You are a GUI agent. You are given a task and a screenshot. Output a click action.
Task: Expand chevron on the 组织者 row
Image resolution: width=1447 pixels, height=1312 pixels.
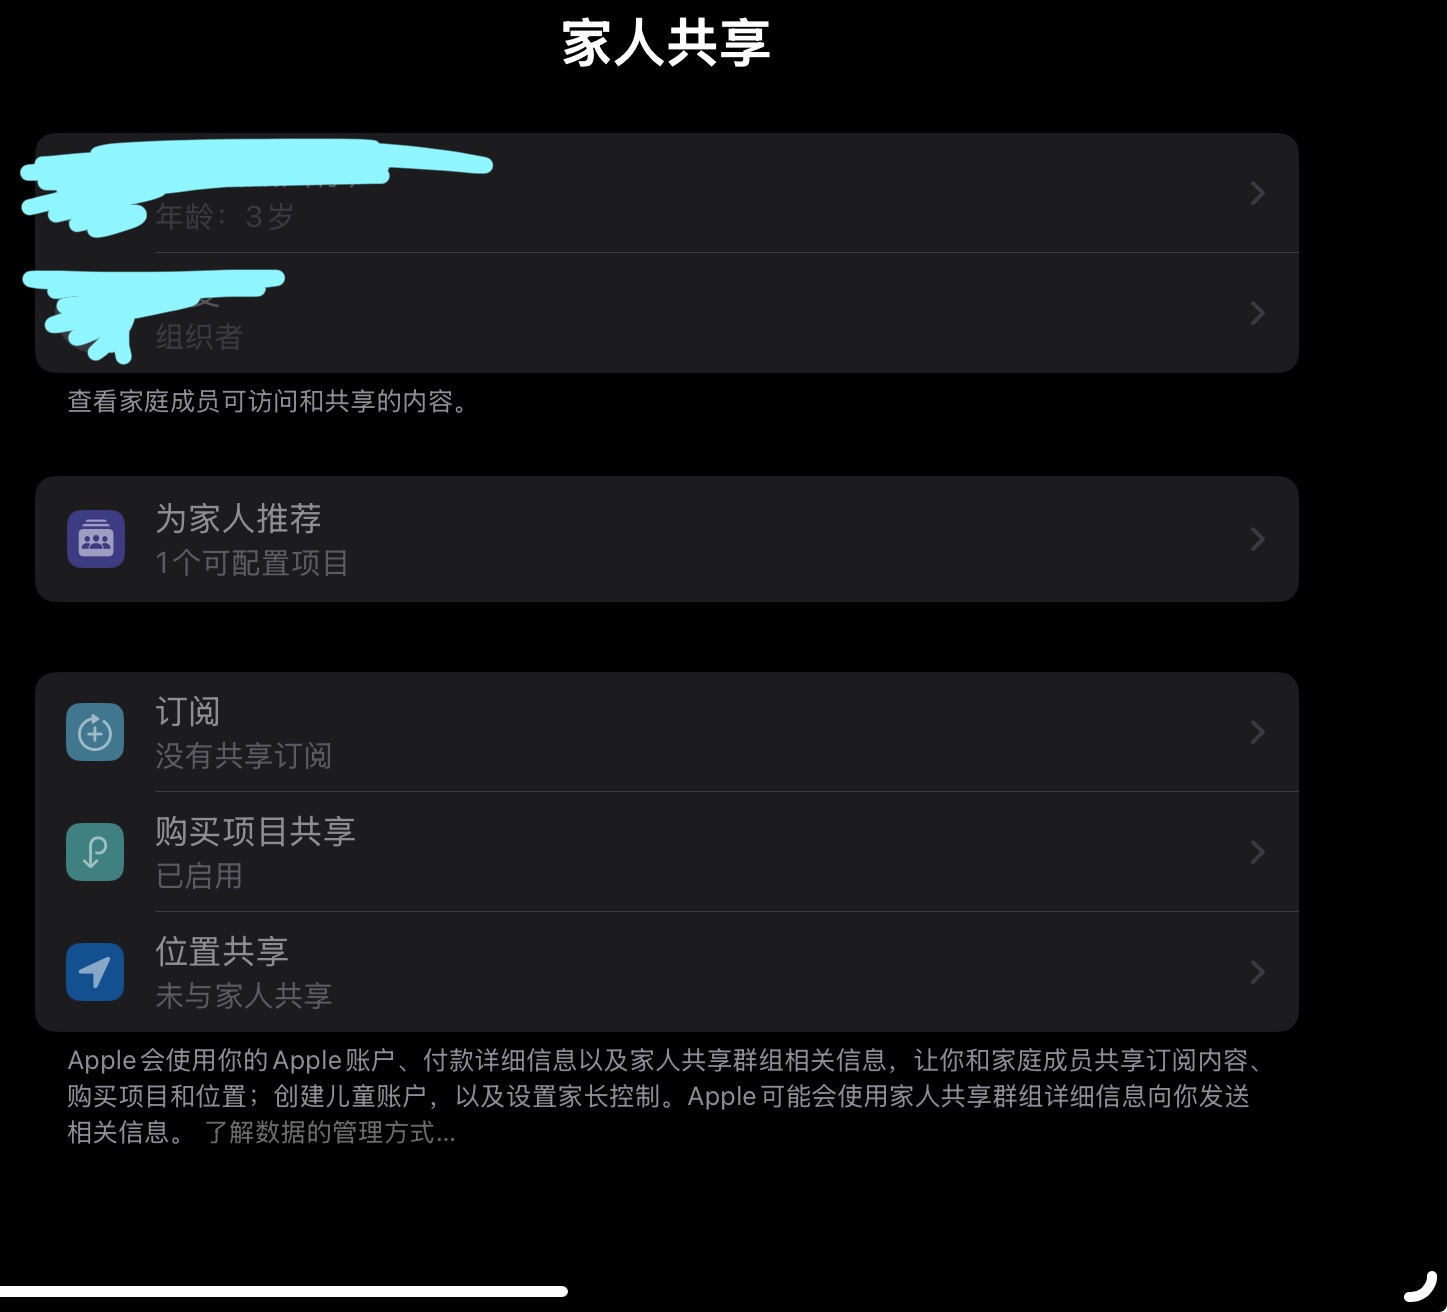click(1258, 313)
